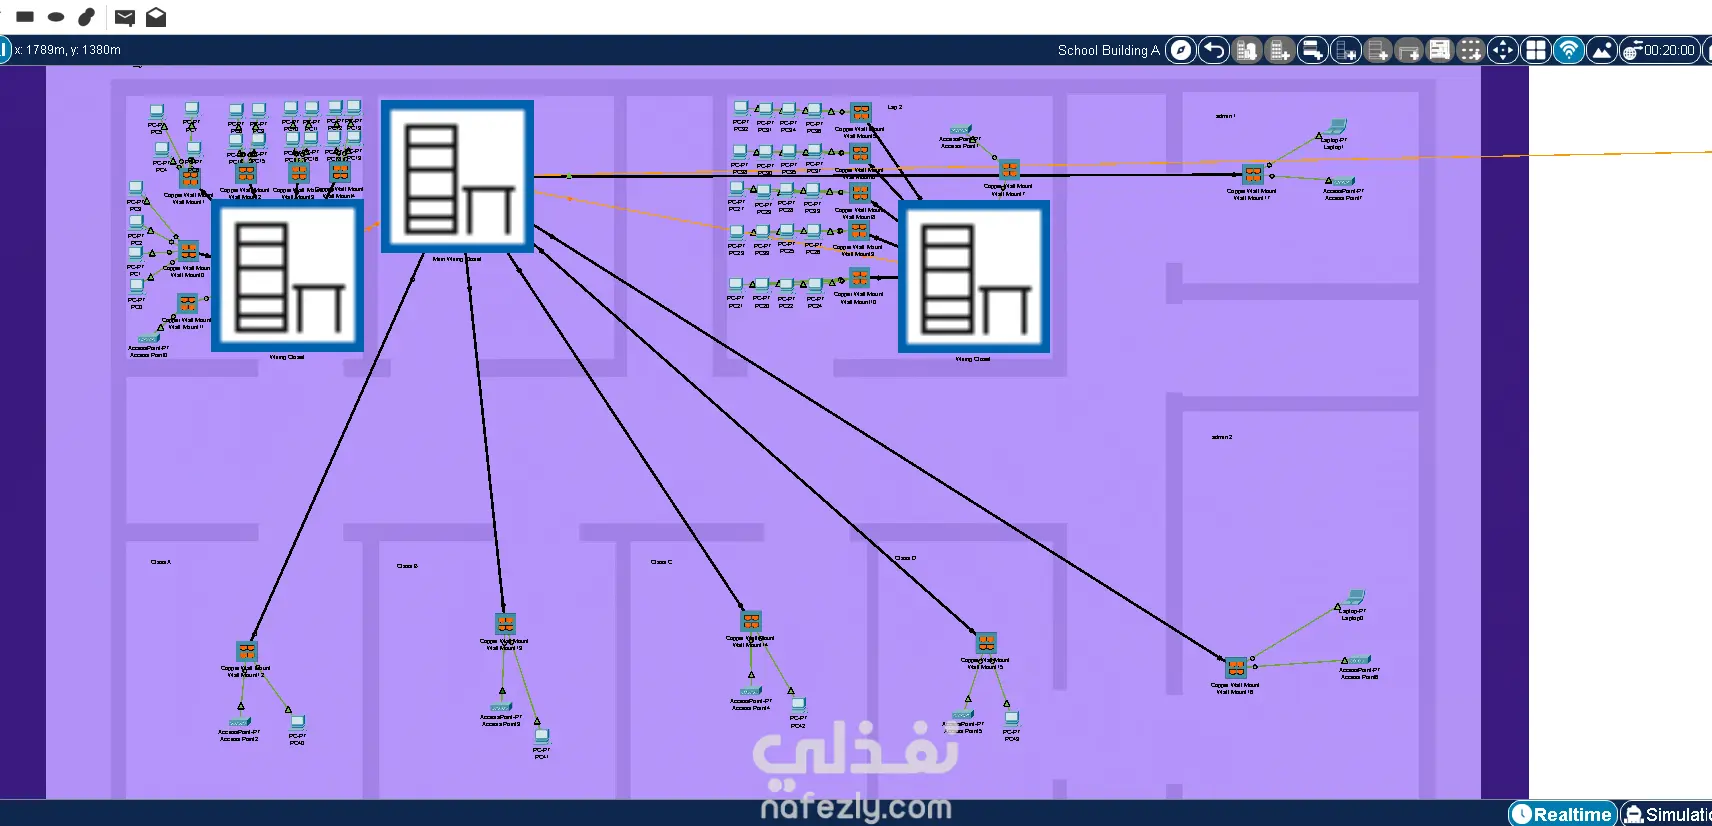Image resolution: width=1712 pixels, height=826 pixels.
Task: Open the Main Wiring Closet
Action: click(457, 177)
